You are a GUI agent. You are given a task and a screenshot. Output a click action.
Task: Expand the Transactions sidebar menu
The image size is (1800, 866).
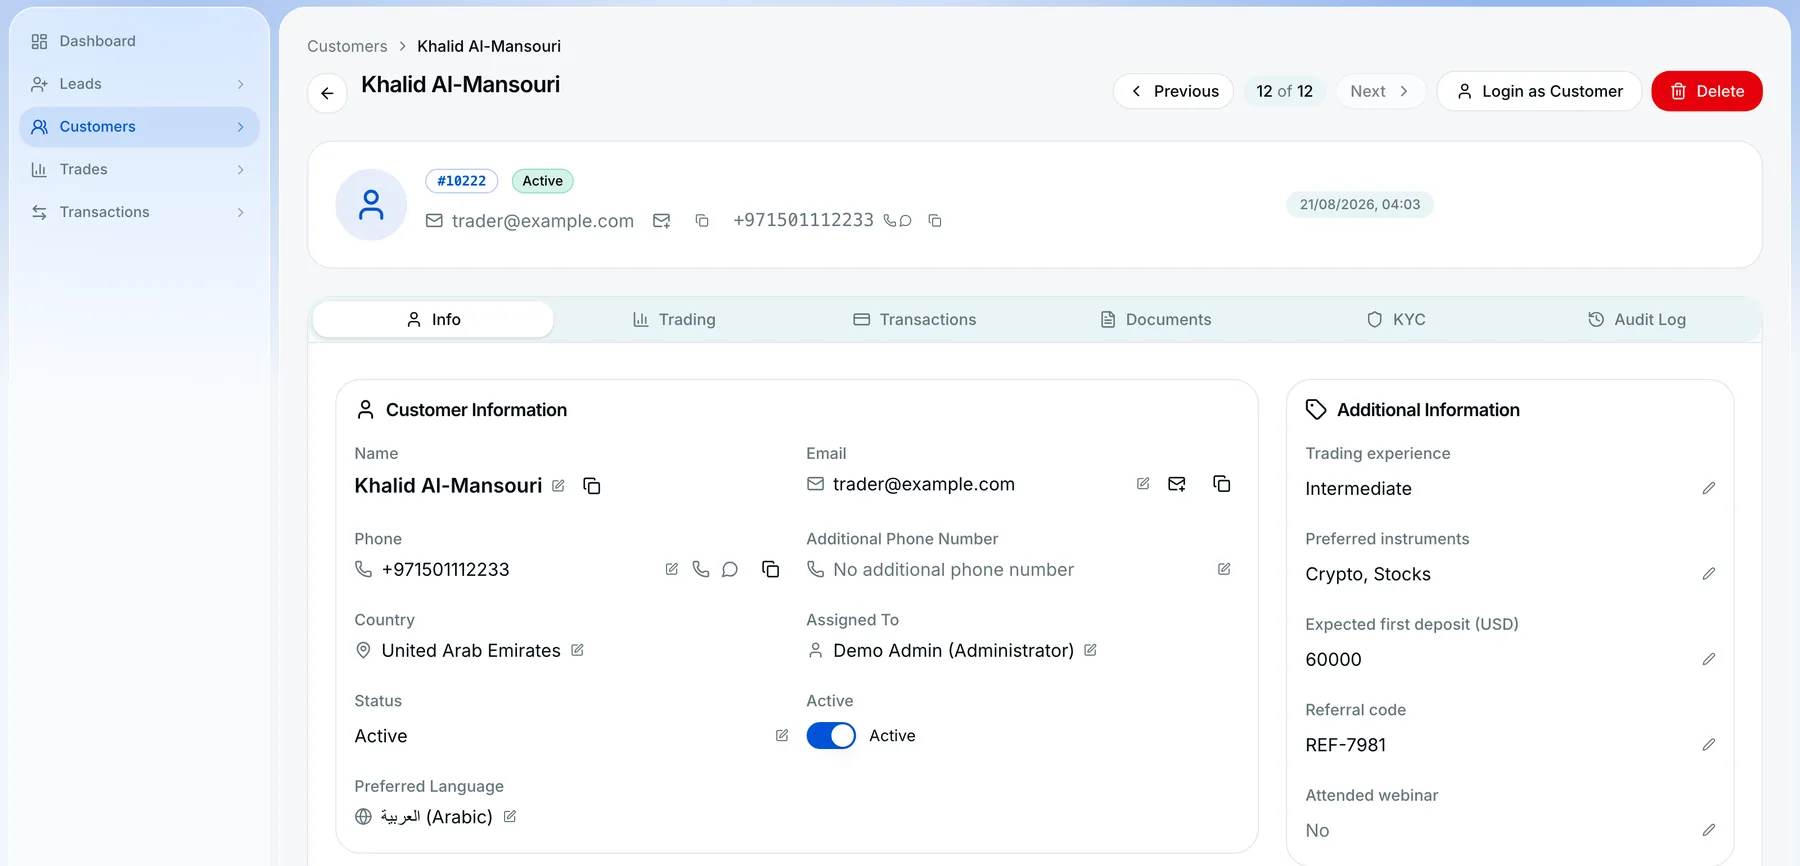[139, 212]
